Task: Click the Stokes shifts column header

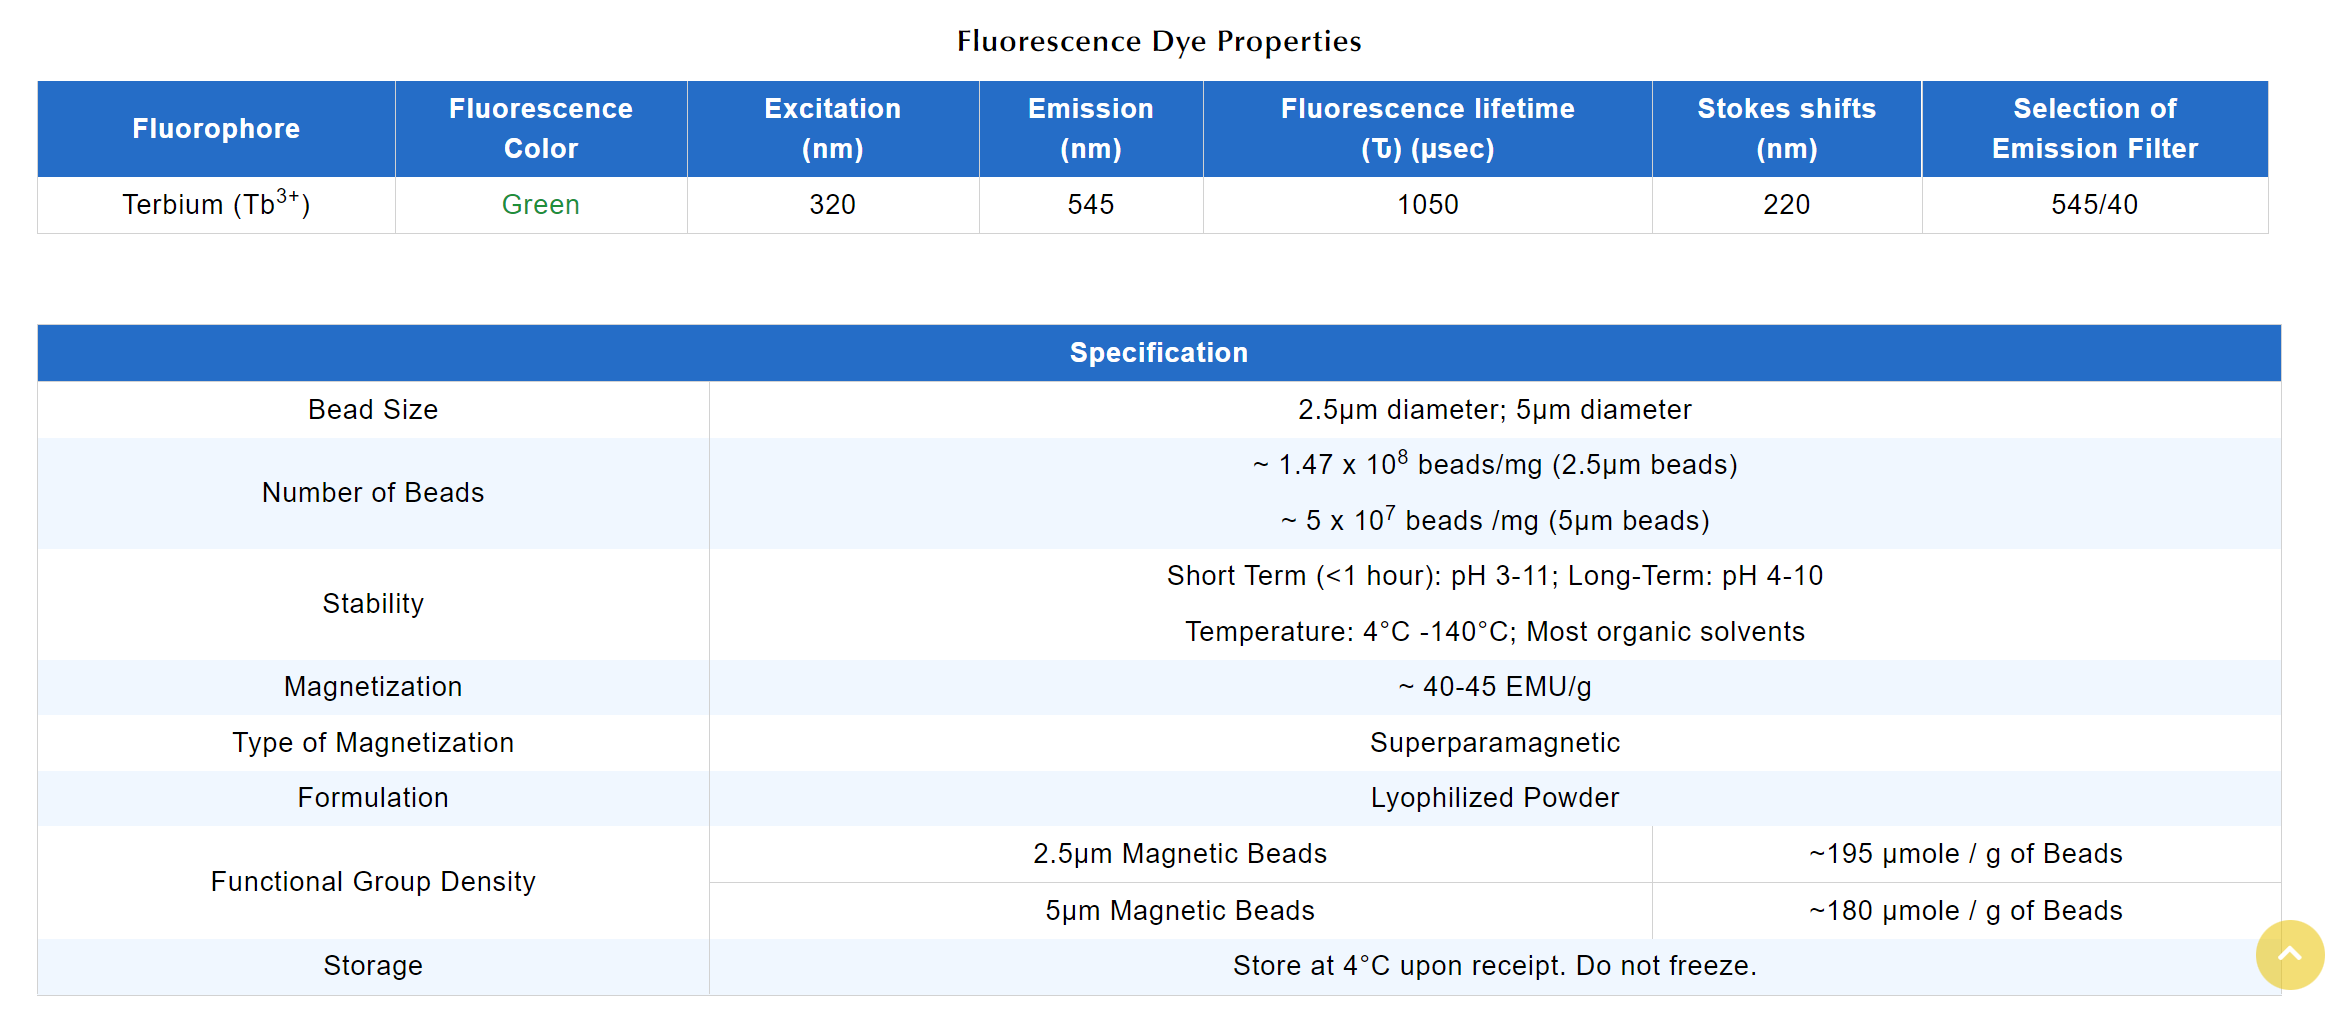Action: pyautogui.click(x=1786, y=129)
